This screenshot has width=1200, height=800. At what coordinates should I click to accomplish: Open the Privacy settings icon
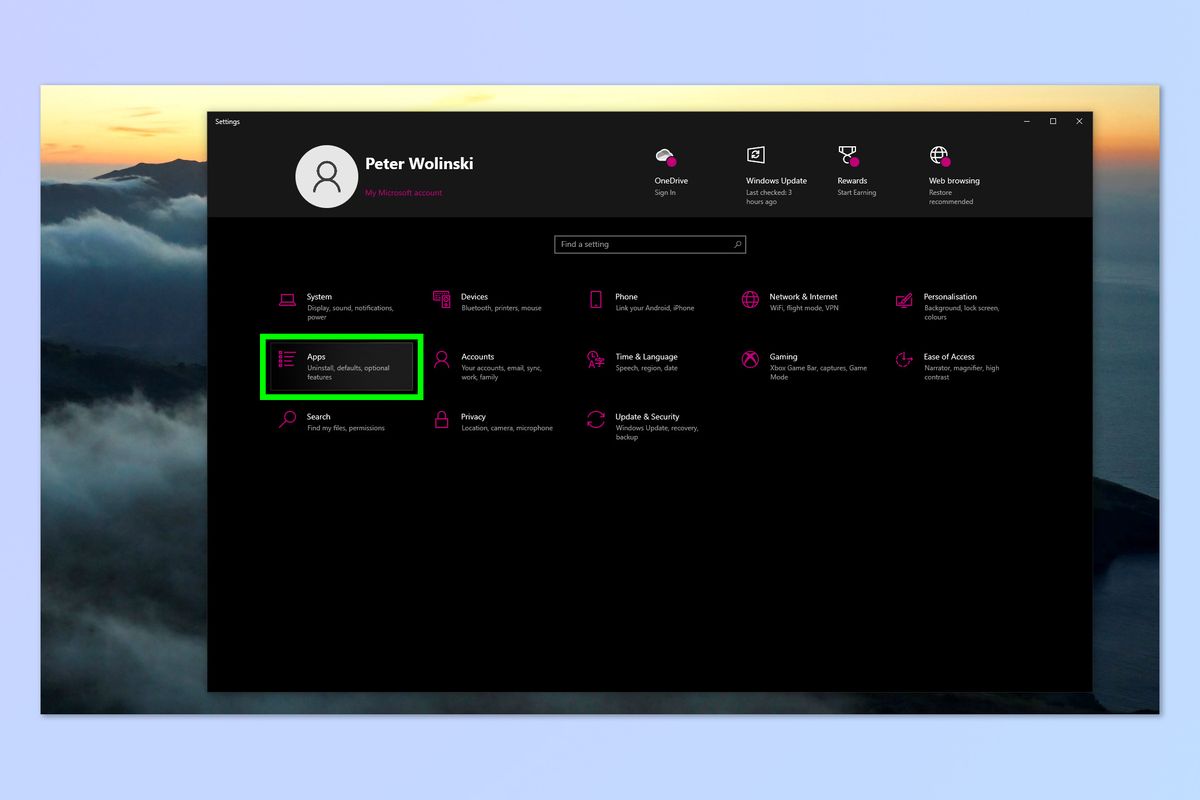click(441, 421)
